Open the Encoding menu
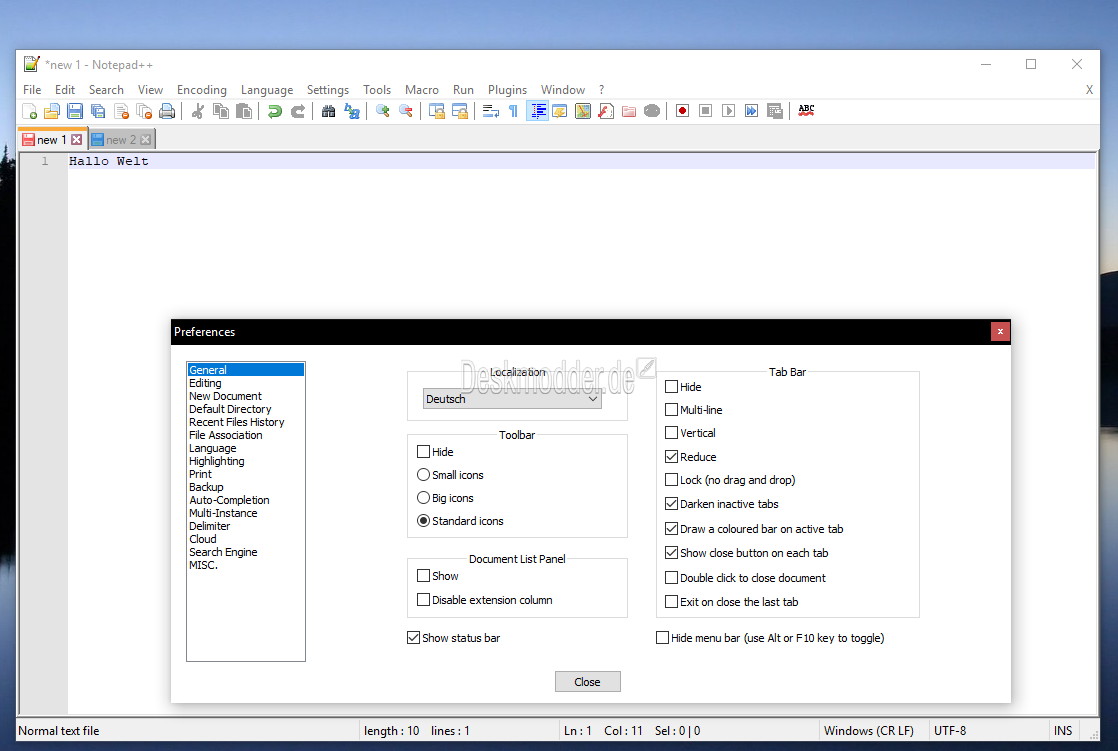The height and width of the screenshot is (751, 1118). [202, 90]
